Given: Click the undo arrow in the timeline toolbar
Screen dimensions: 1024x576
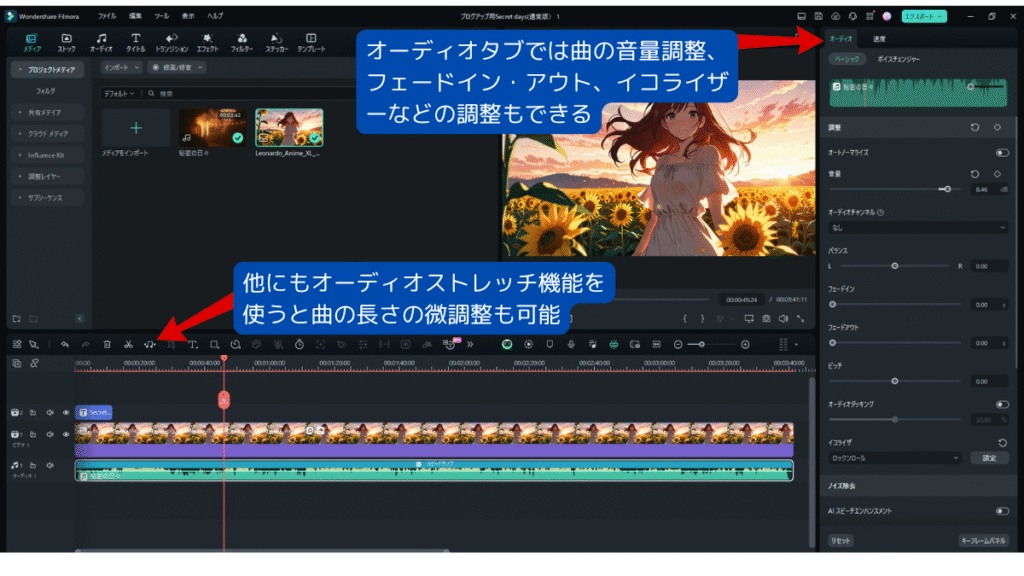Looking at the screenshot, I should click(x=65, y=345).
